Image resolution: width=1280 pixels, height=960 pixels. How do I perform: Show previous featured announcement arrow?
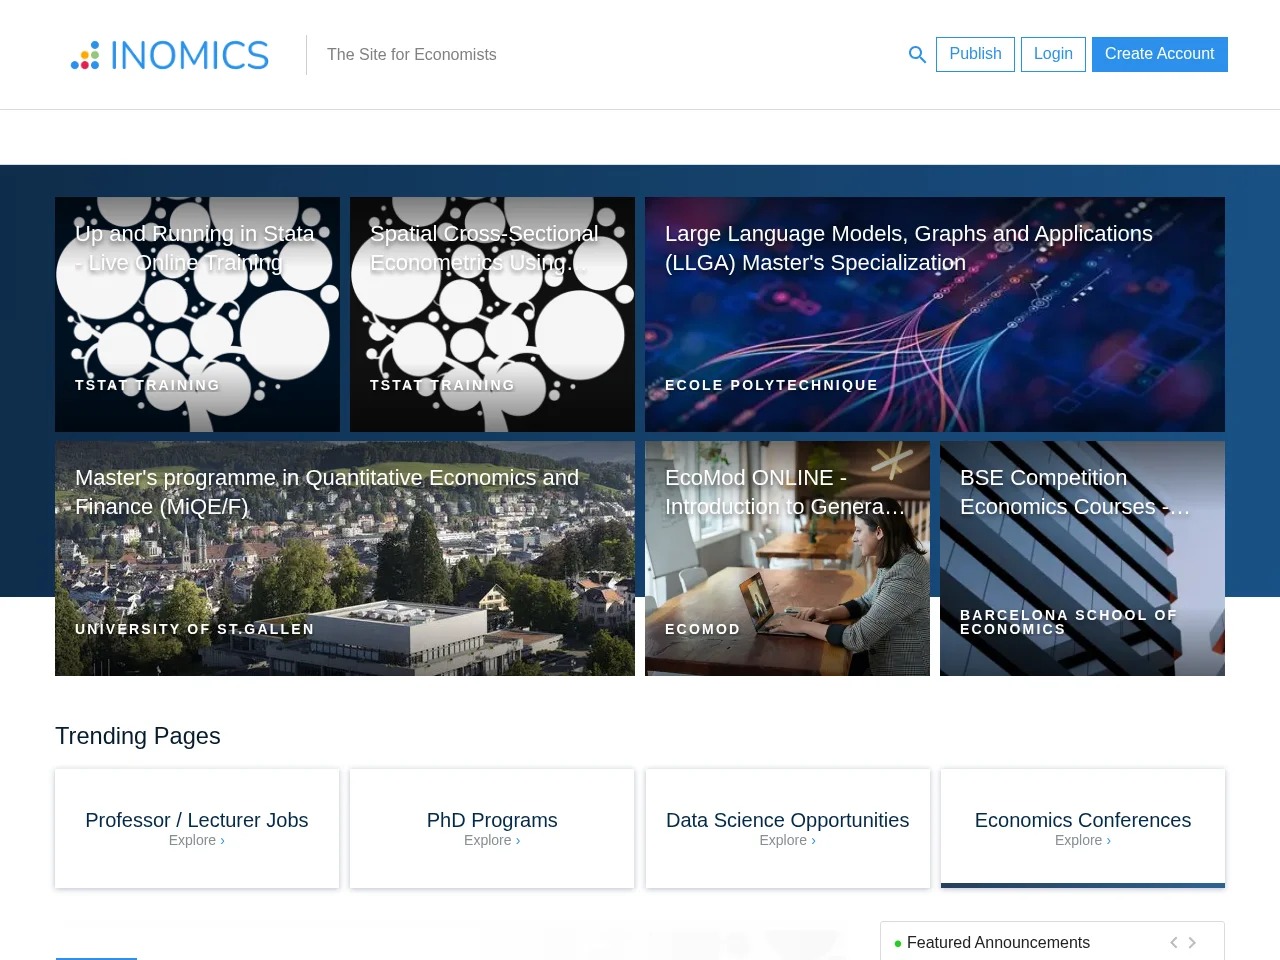point(1174,942)
